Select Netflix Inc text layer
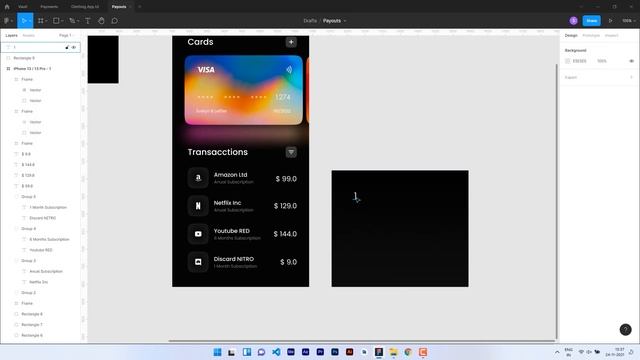Viewport: 640px width, 360px height. point(38,282)
